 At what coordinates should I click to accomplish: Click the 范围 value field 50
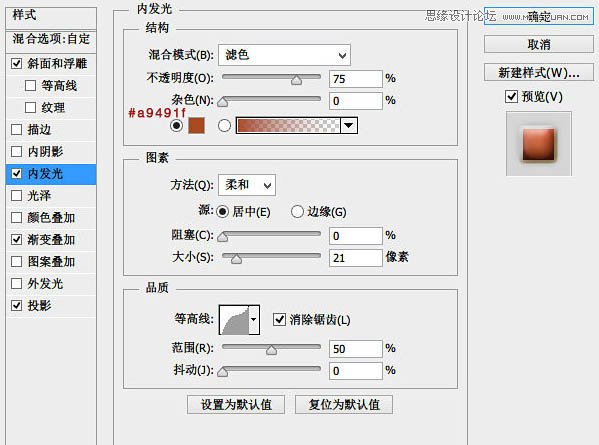[x=356, y=349]
